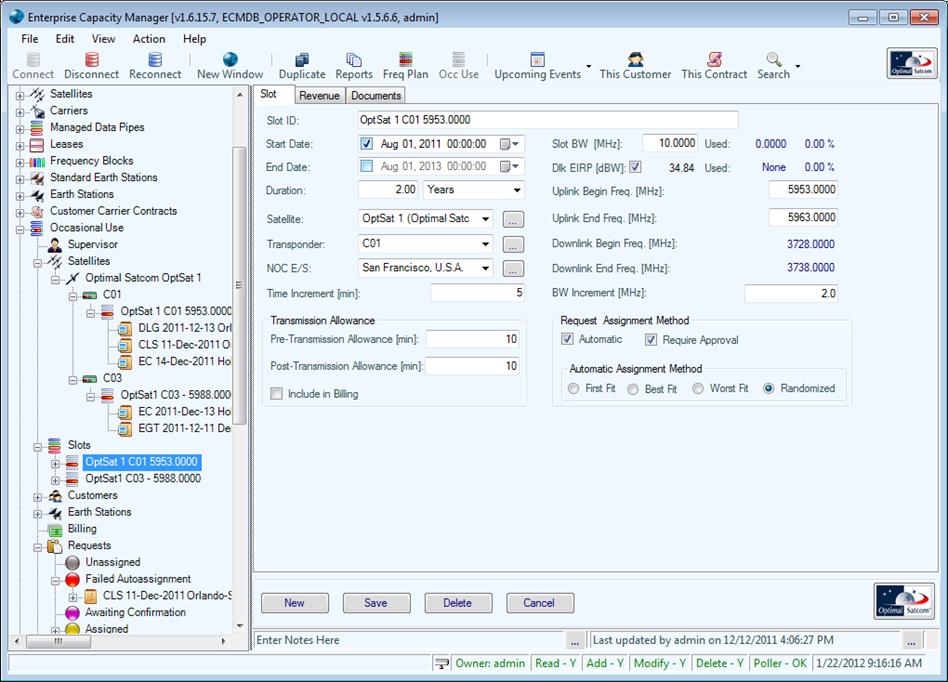The height and width of the screenshot is (682, 948).
Task: Toggle the Dlk EIRP checkbox
Action: tap(635, 167)
